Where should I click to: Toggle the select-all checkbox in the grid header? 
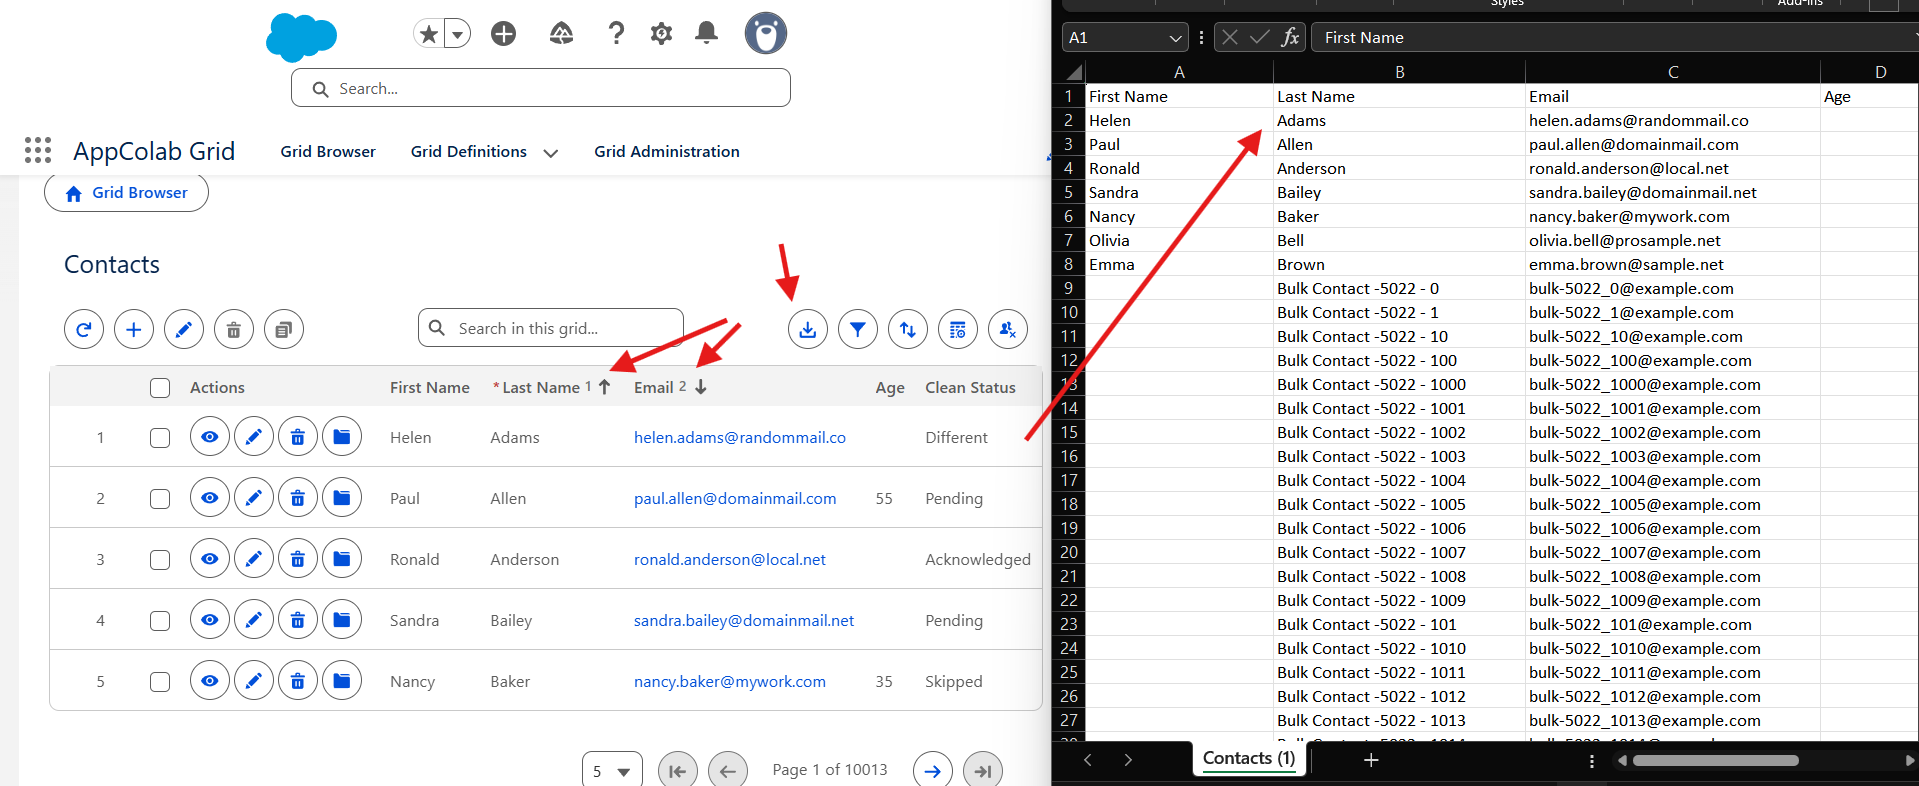point(160,388)
